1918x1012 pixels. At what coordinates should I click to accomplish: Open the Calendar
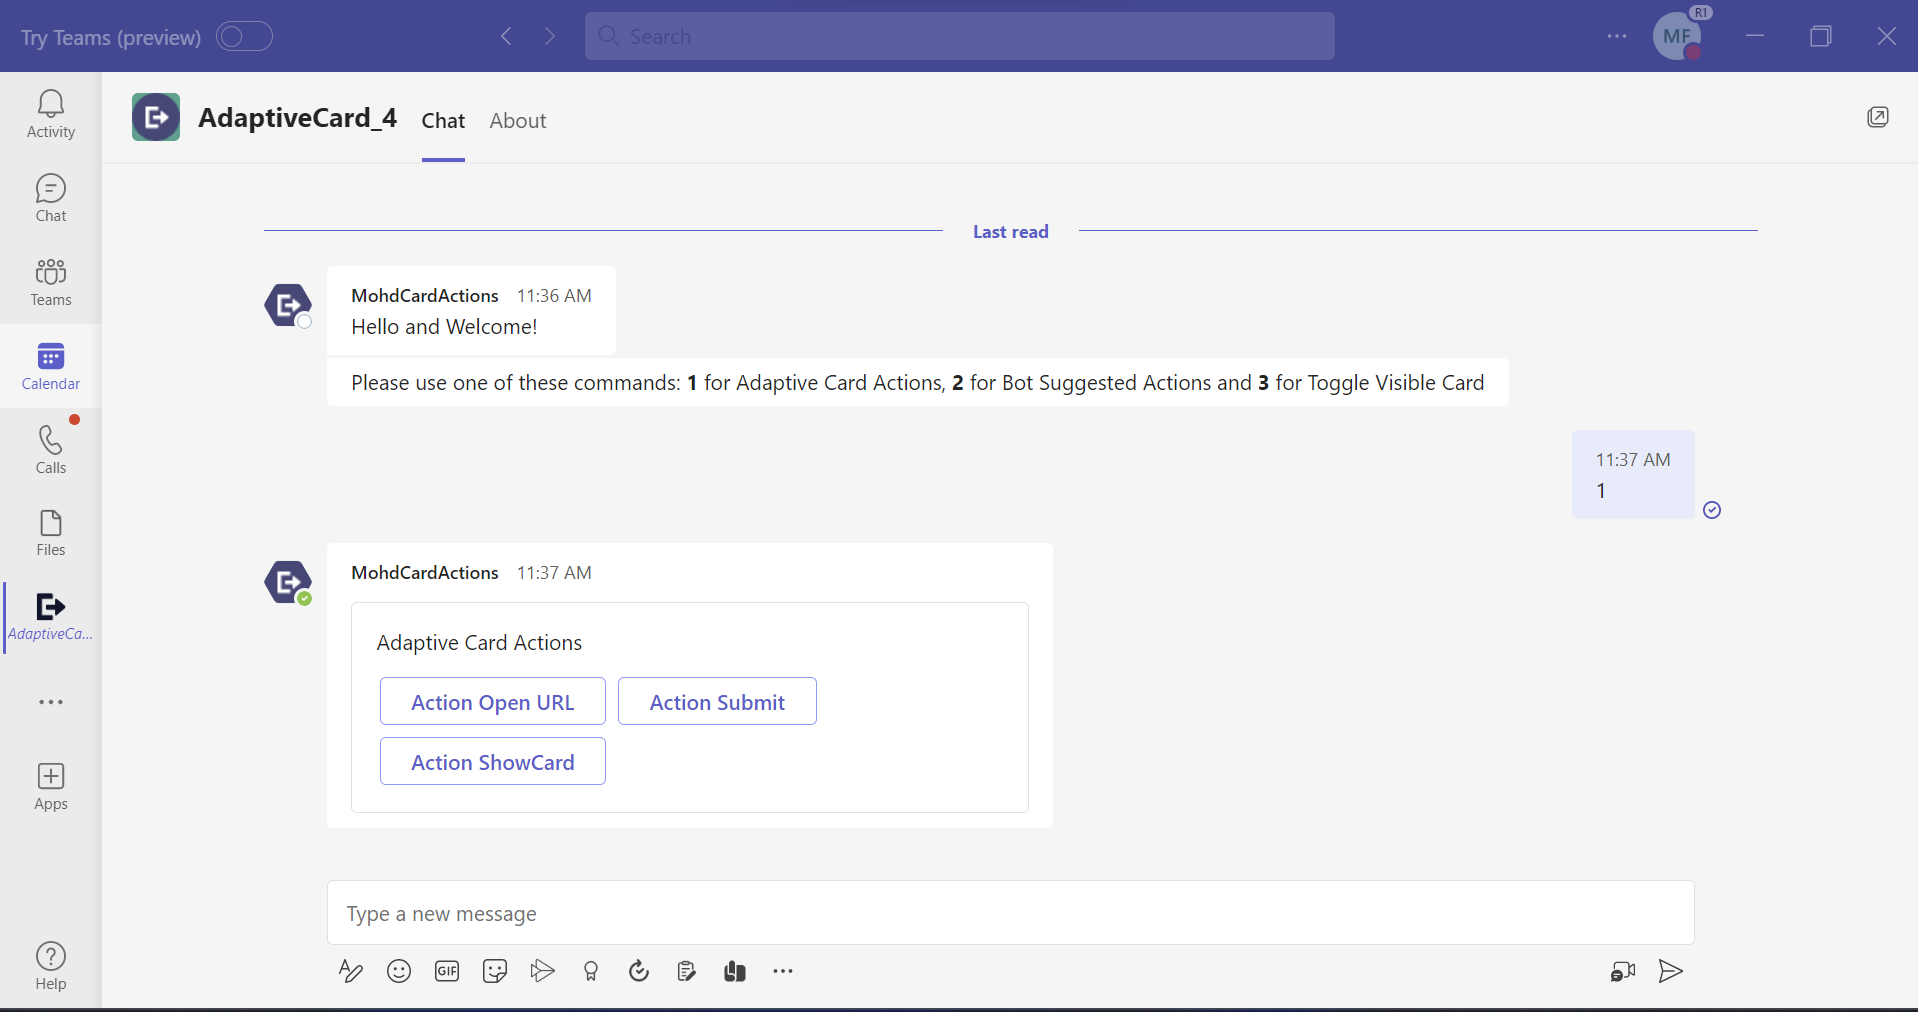(x=51, y=366)
